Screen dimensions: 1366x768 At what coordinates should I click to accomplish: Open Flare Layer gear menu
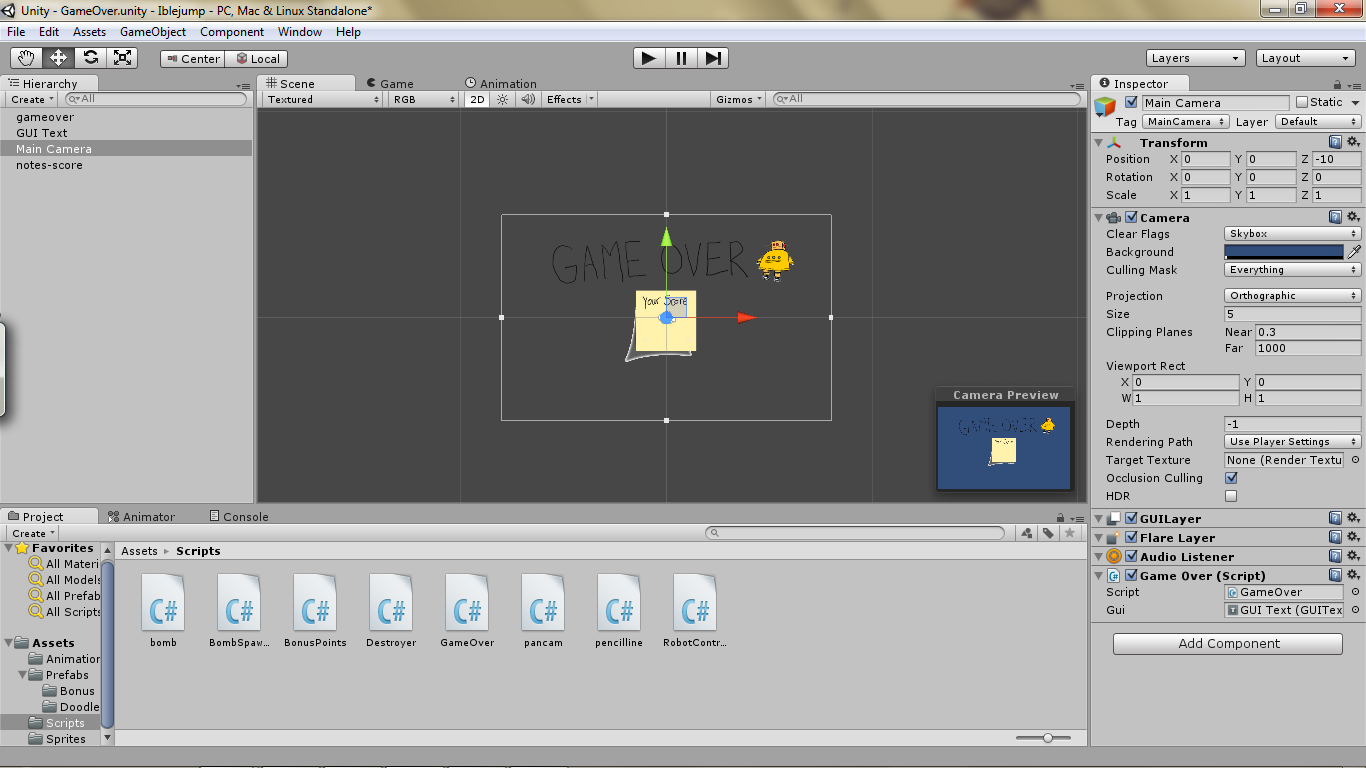point(1353,537)
